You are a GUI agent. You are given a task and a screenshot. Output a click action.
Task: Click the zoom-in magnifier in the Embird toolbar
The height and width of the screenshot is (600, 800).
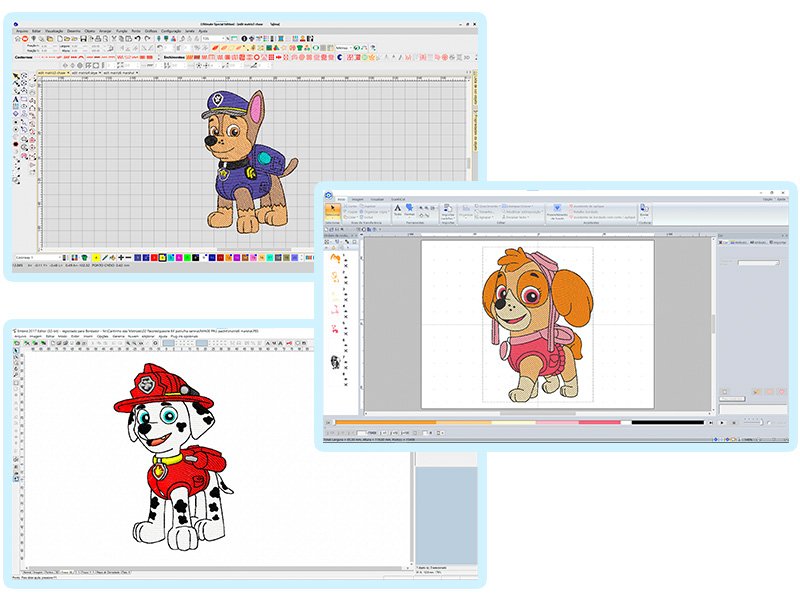coord(128,343)
